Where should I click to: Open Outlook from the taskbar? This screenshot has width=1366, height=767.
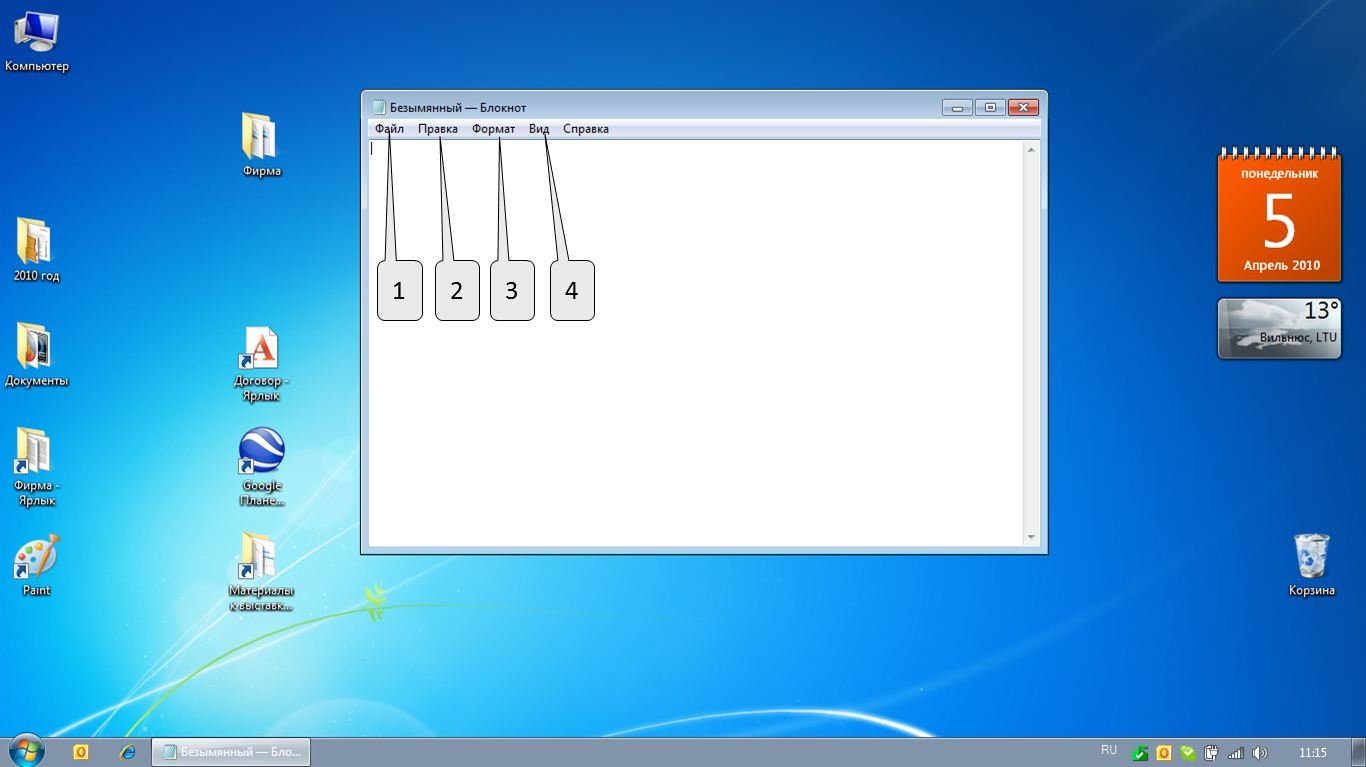[81, 751]
